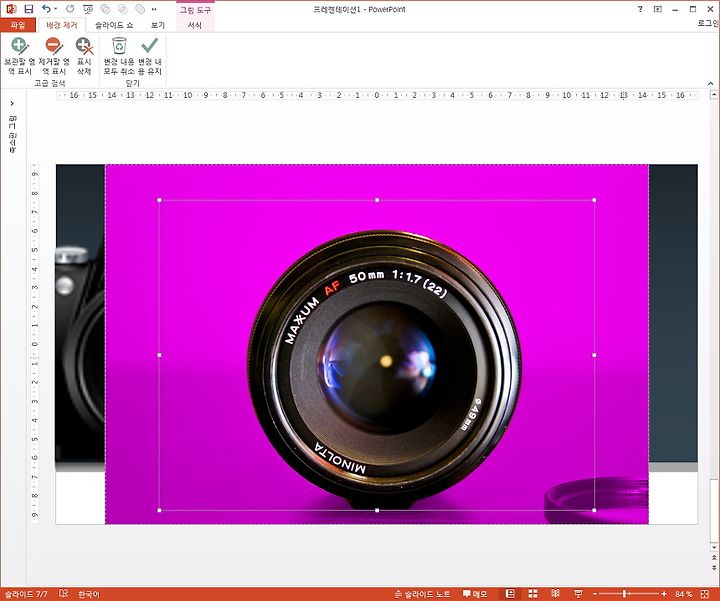Fit slide to current window icon
Viewport: 720px width, 601px height.
[705, 594]
